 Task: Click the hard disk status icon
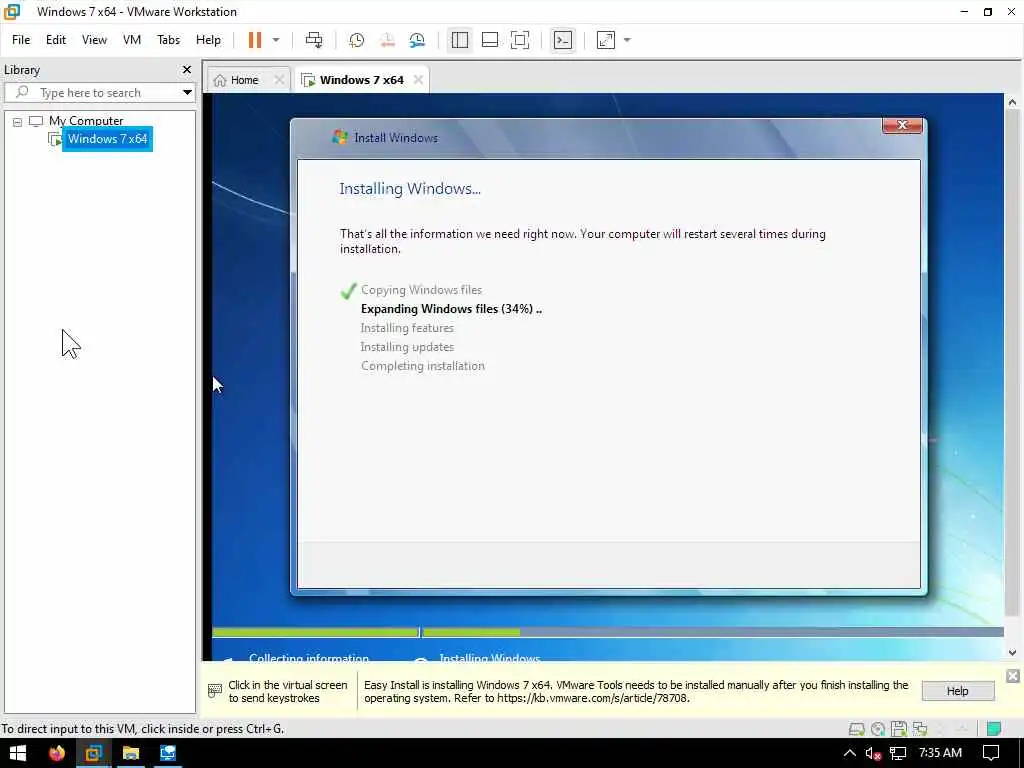856,729
